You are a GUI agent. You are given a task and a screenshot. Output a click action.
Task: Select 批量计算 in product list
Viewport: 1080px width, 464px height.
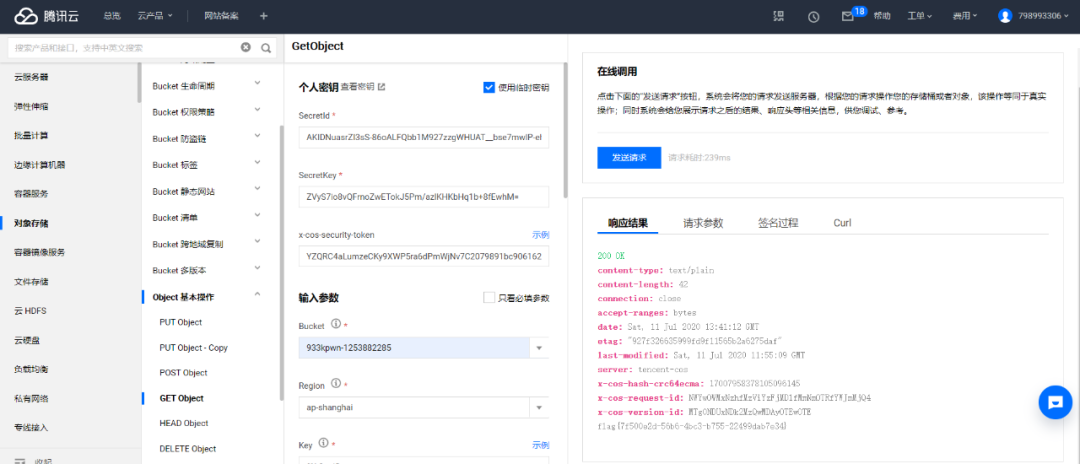click(x=31, y=136)
